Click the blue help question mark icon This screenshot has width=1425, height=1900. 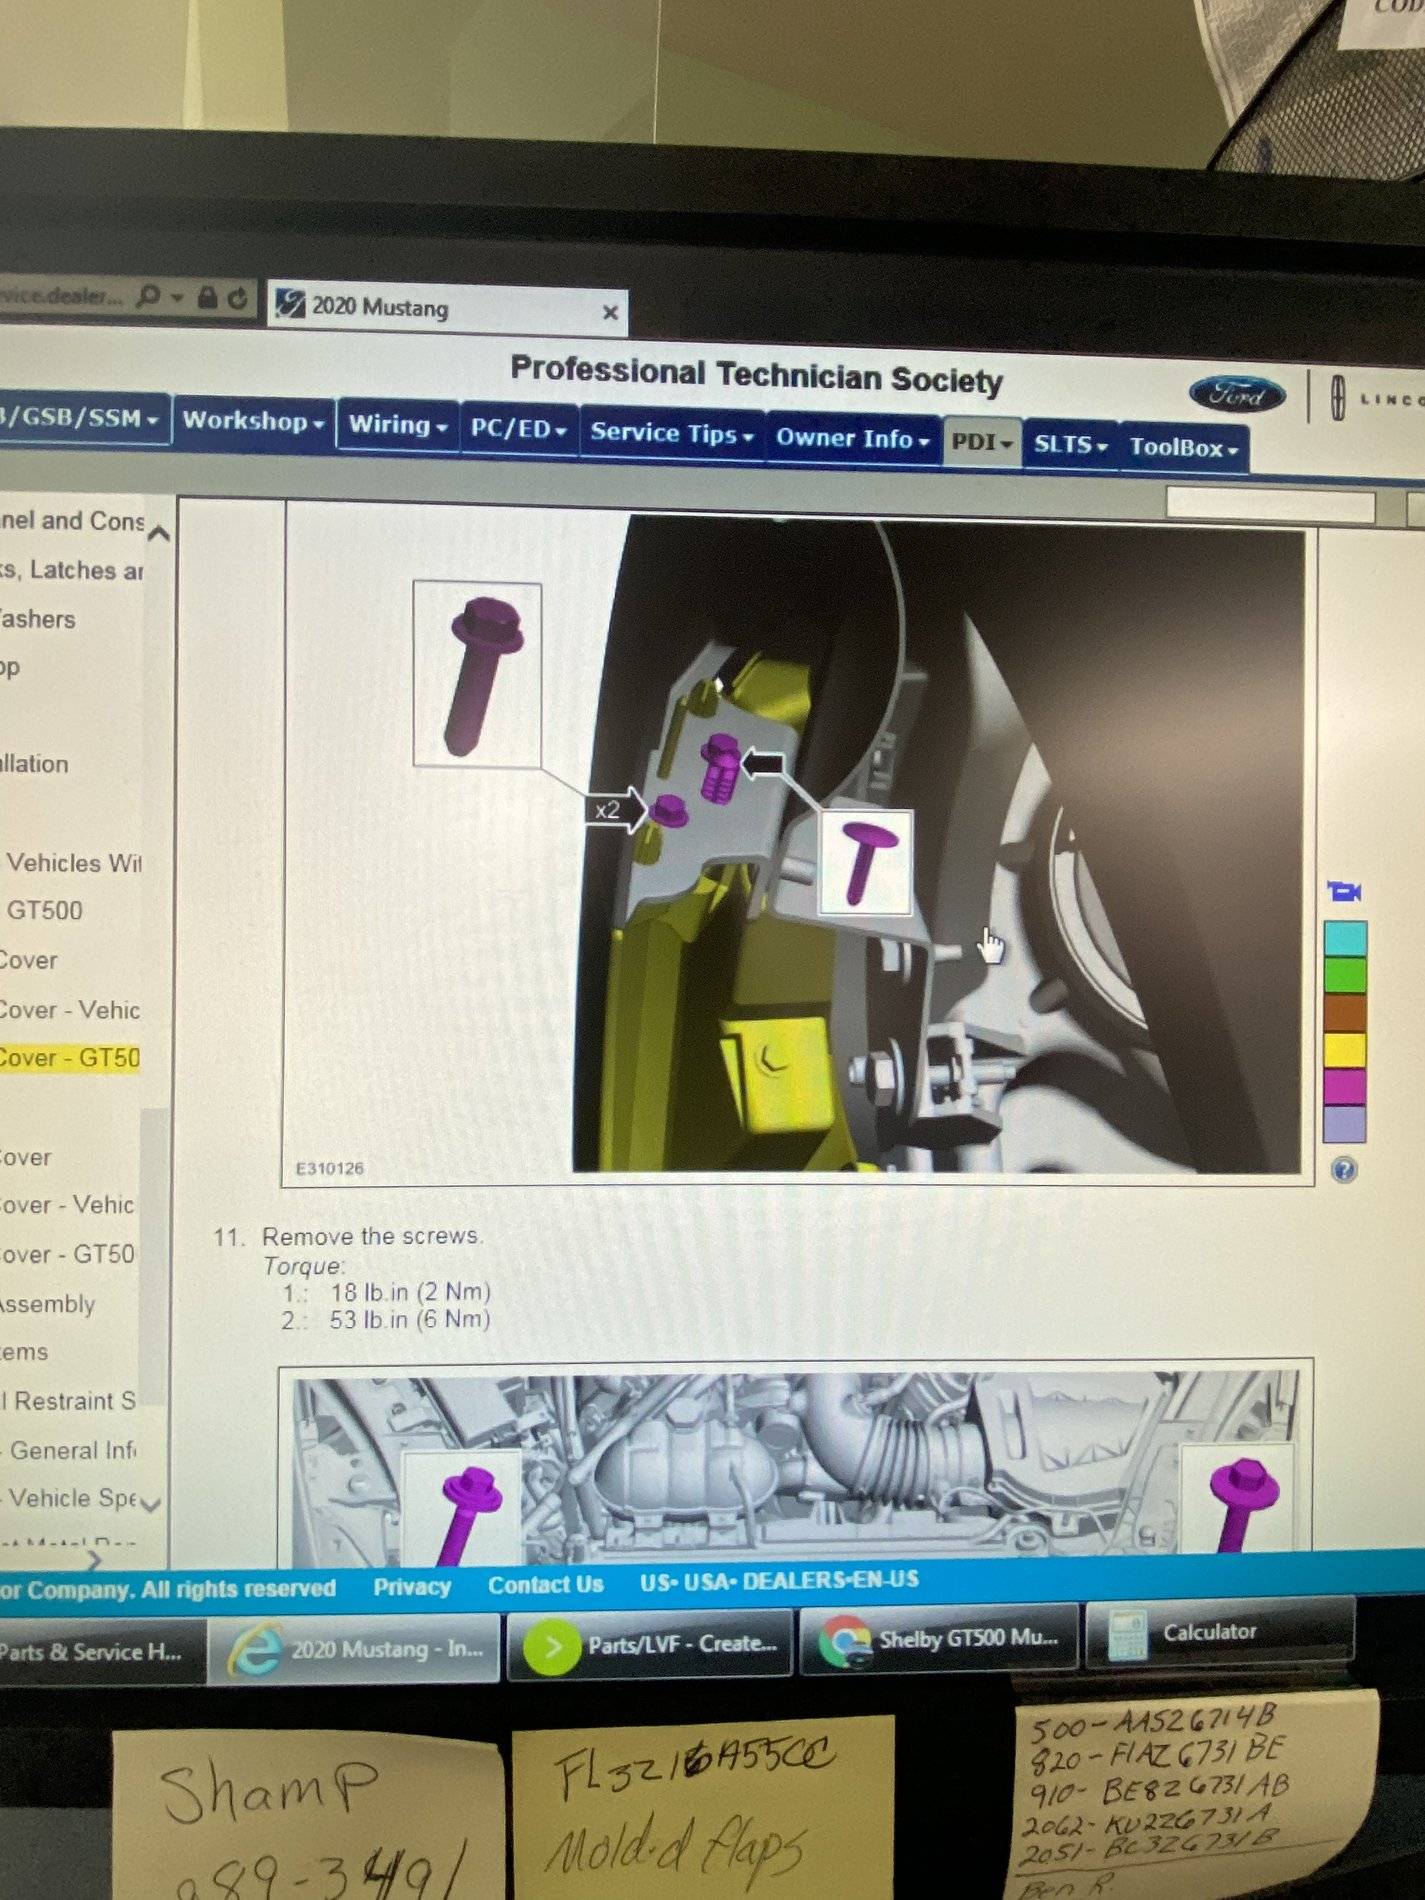1344,1169
